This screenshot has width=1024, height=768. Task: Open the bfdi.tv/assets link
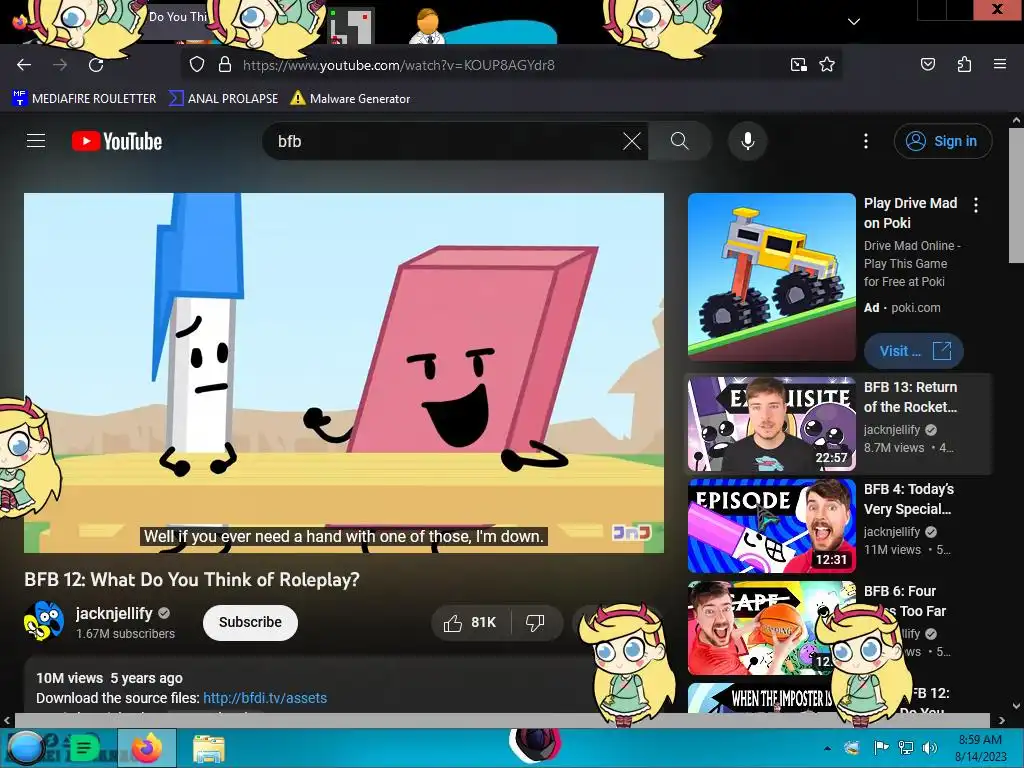tap(265, 698)
